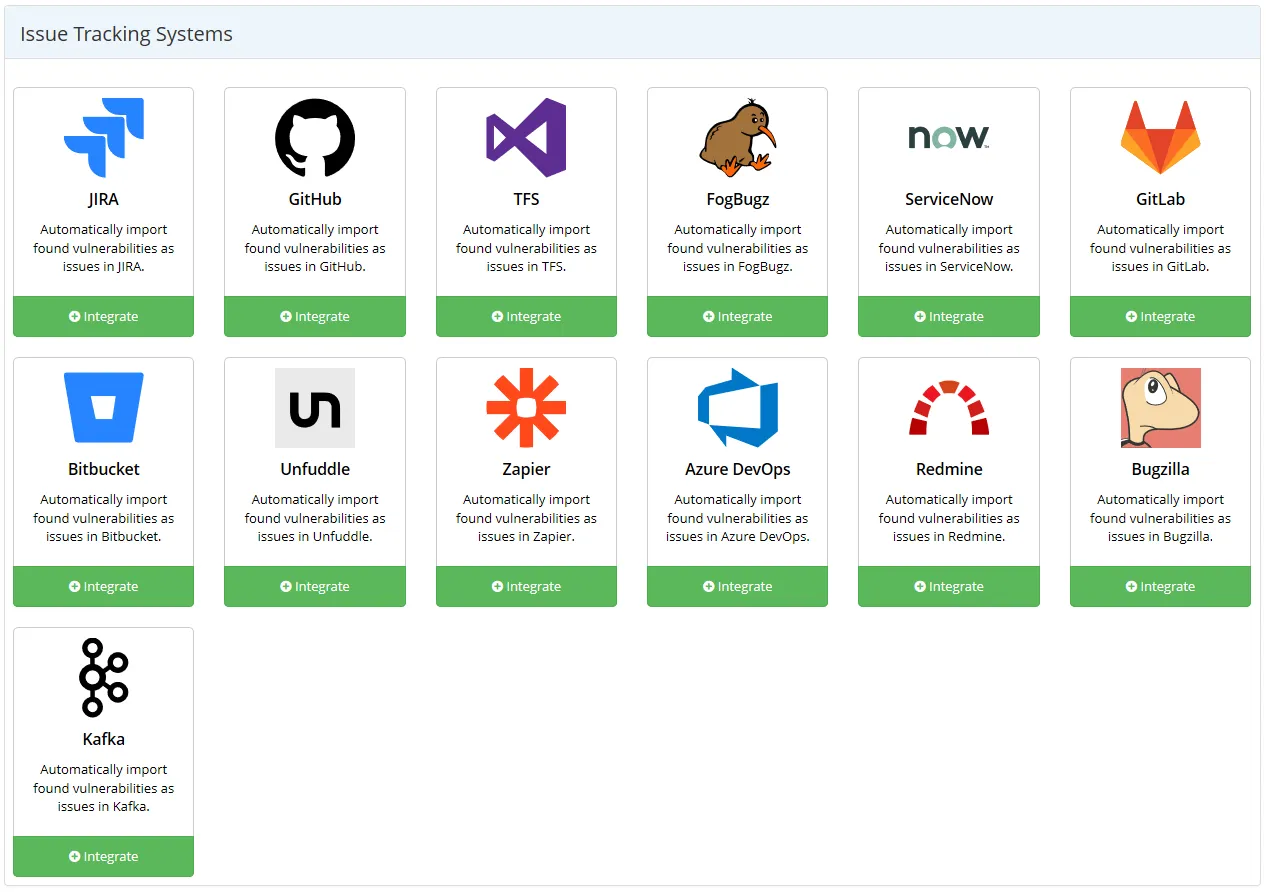Click Integrate on the Kafka card
Screen dimensions: 1266x892
click(103, 856)
